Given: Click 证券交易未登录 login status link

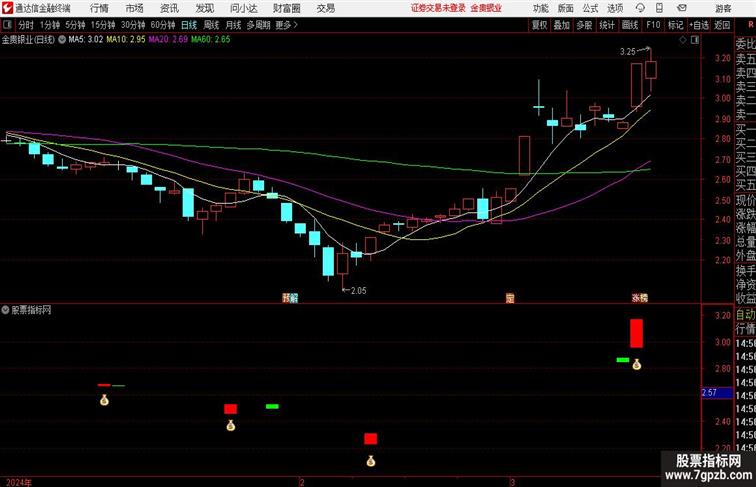Looking at the screenshot, I should click(438, 8).
